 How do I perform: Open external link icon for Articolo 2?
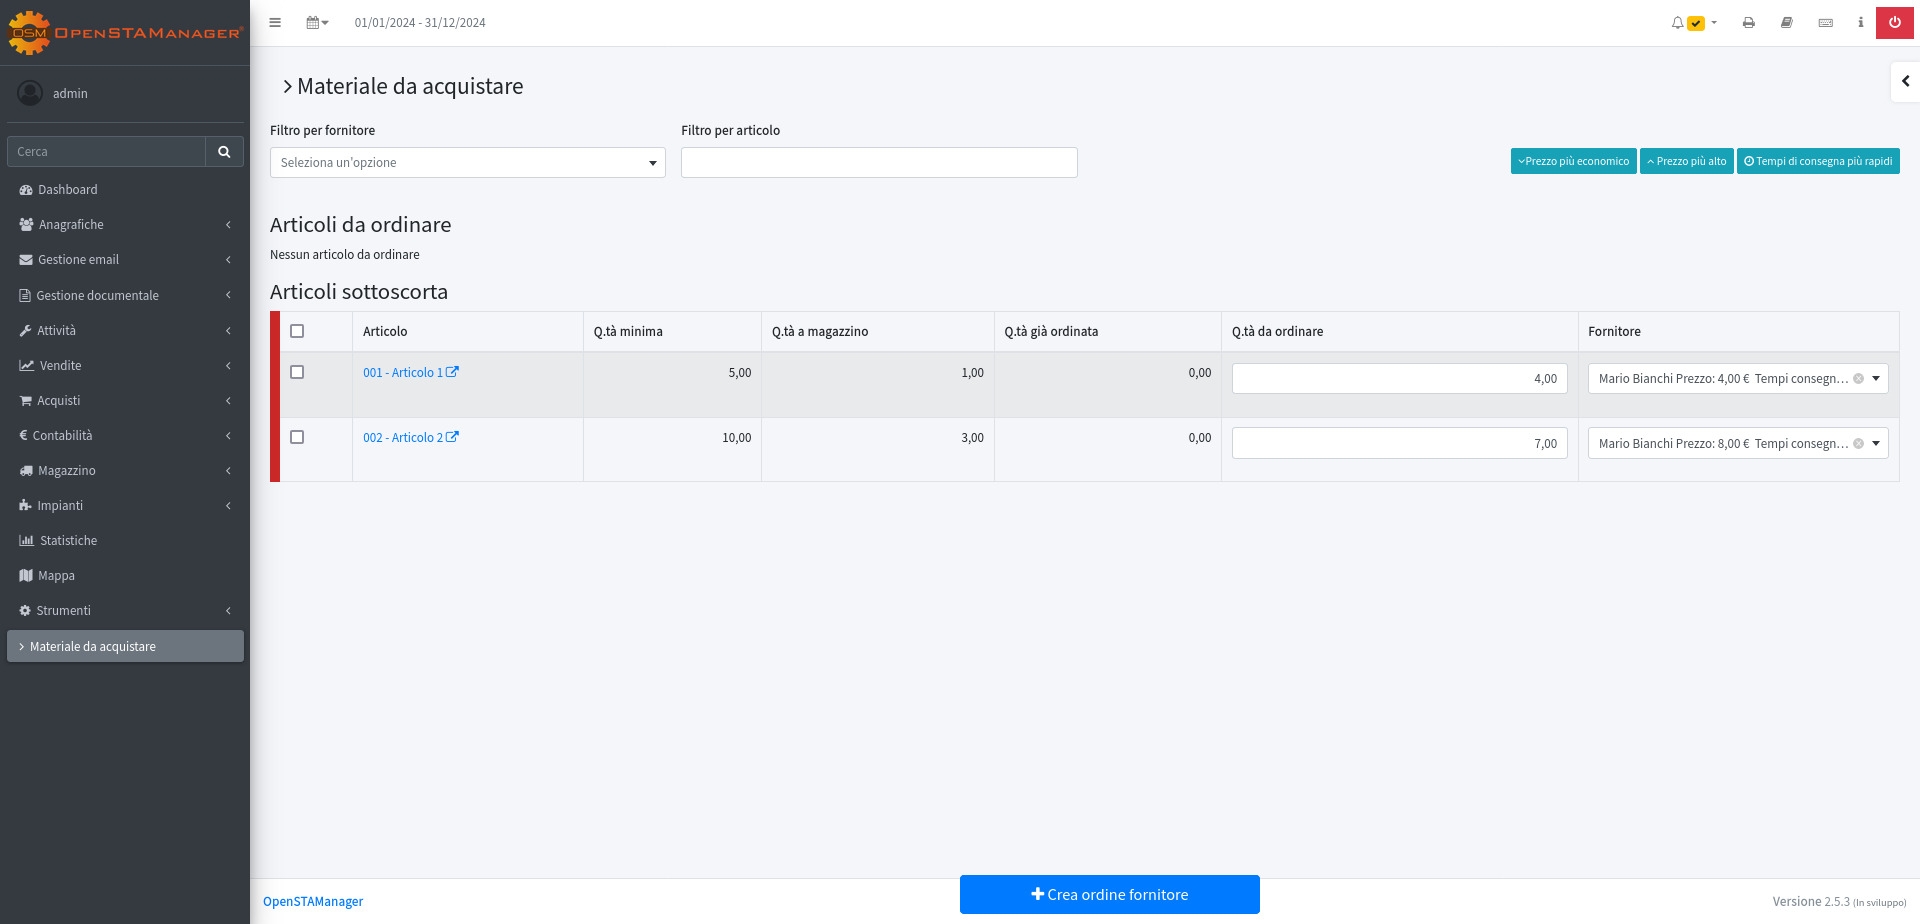tap(452, 437)
